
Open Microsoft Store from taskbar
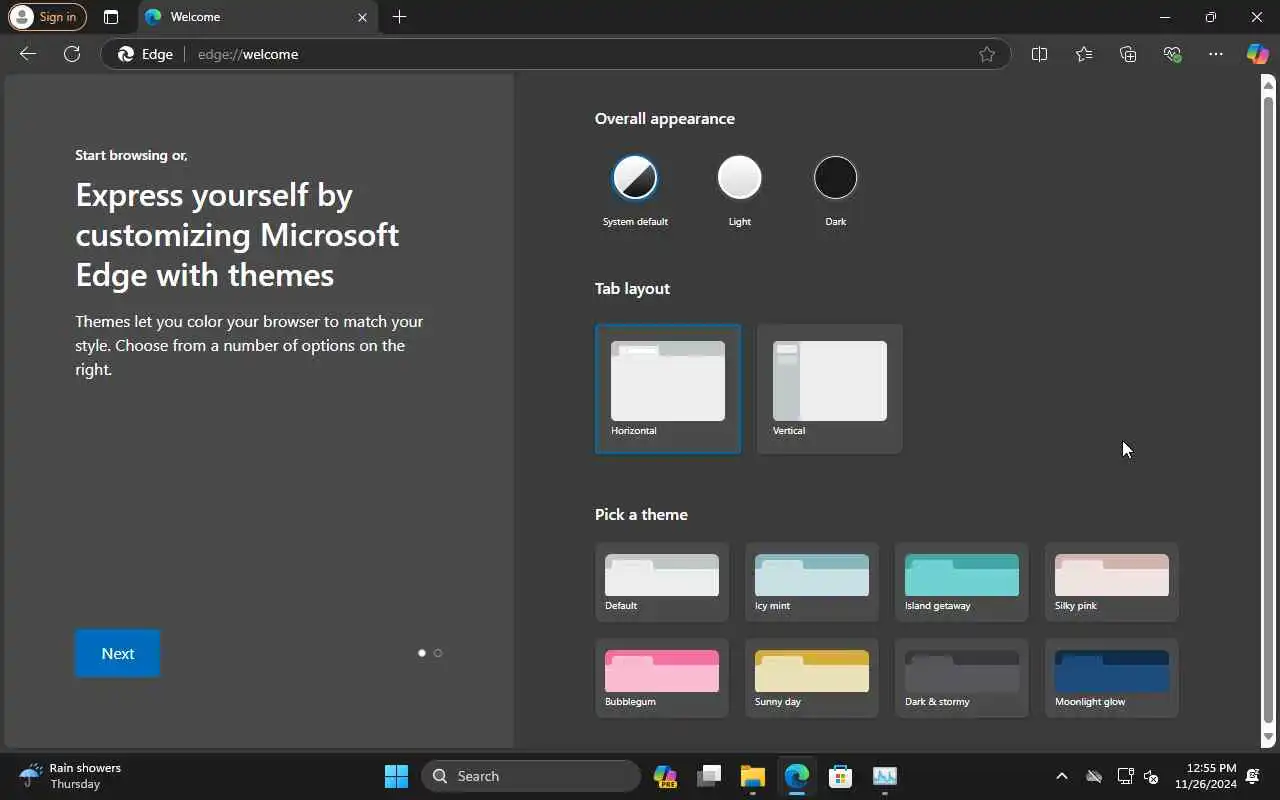pyautogui.click(x=841, y=776)
